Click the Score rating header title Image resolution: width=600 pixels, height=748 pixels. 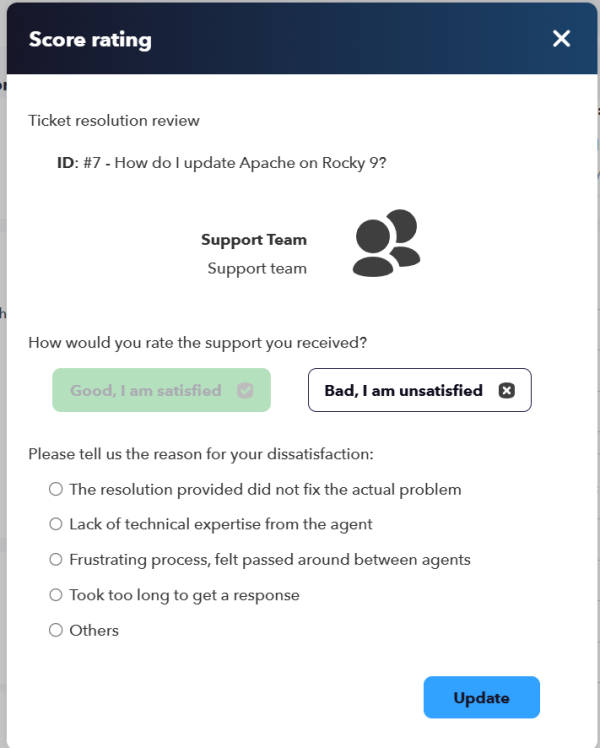point(90,40)
